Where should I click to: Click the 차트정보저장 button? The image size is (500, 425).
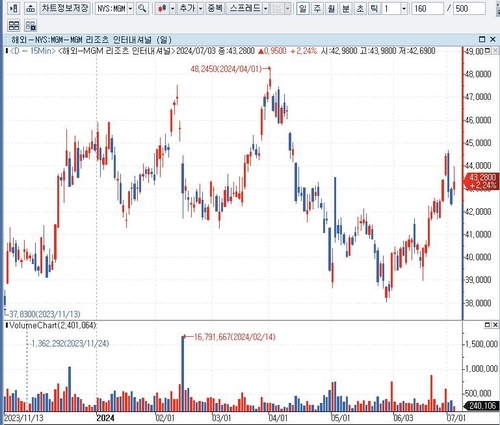65,8
